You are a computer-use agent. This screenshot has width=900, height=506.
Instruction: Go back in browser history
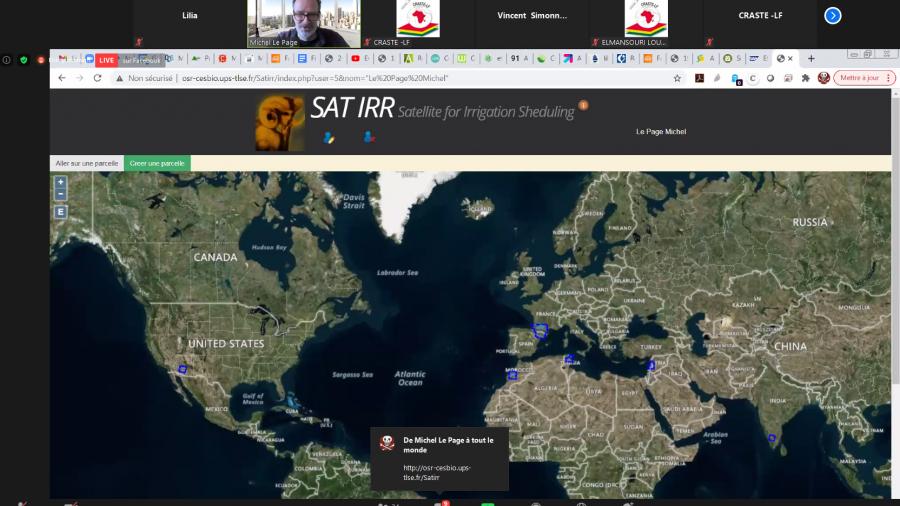(62, 78)
